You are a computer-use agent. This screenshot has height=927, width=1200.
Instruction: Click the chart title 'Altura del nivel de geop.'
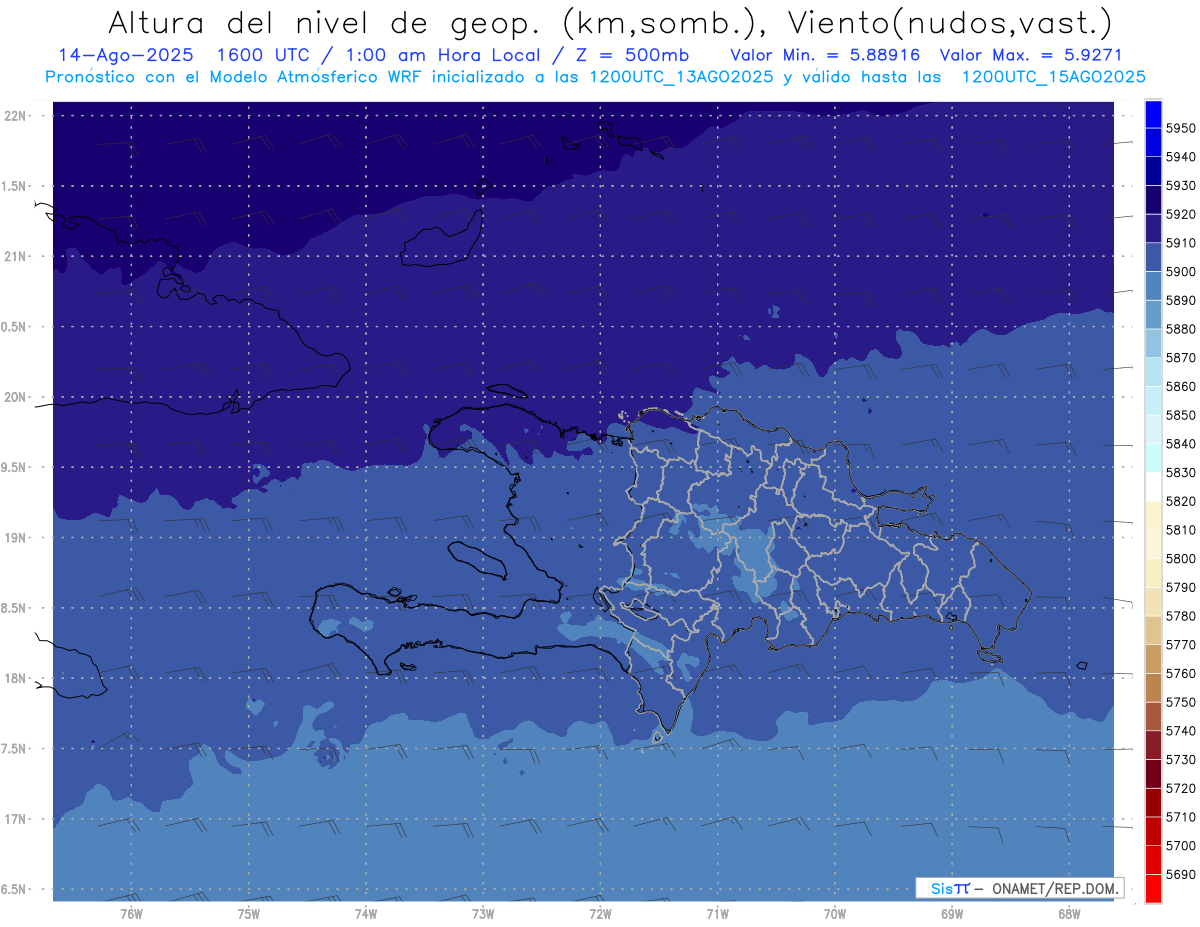[324, 23]
